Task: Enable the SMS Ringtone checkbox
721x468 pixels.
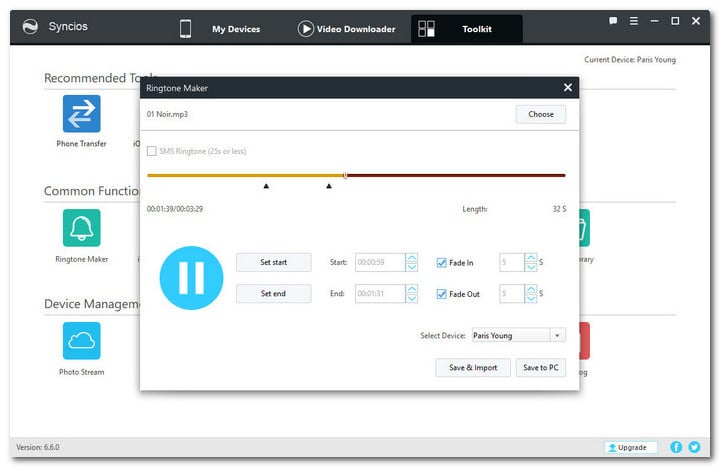Action: 152,151
